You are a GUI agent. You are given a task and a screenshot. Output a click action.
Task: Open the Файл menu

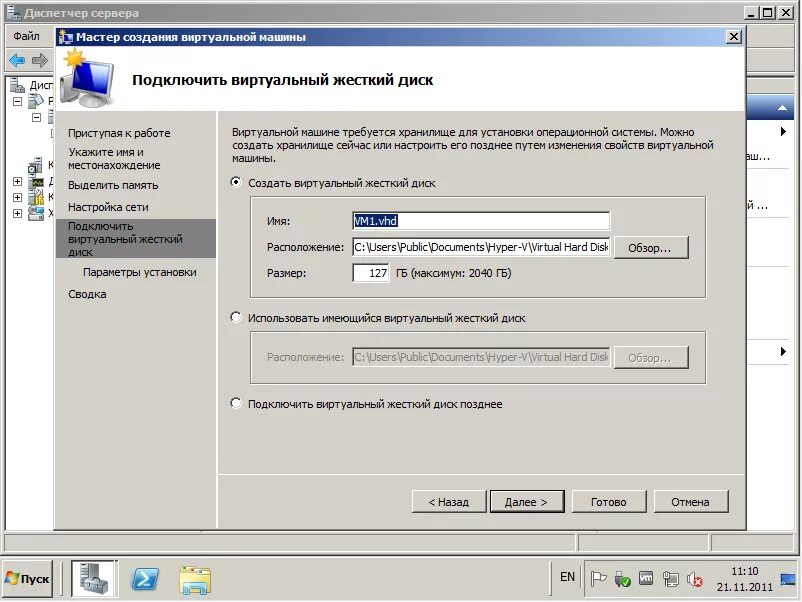pos(26,36)
